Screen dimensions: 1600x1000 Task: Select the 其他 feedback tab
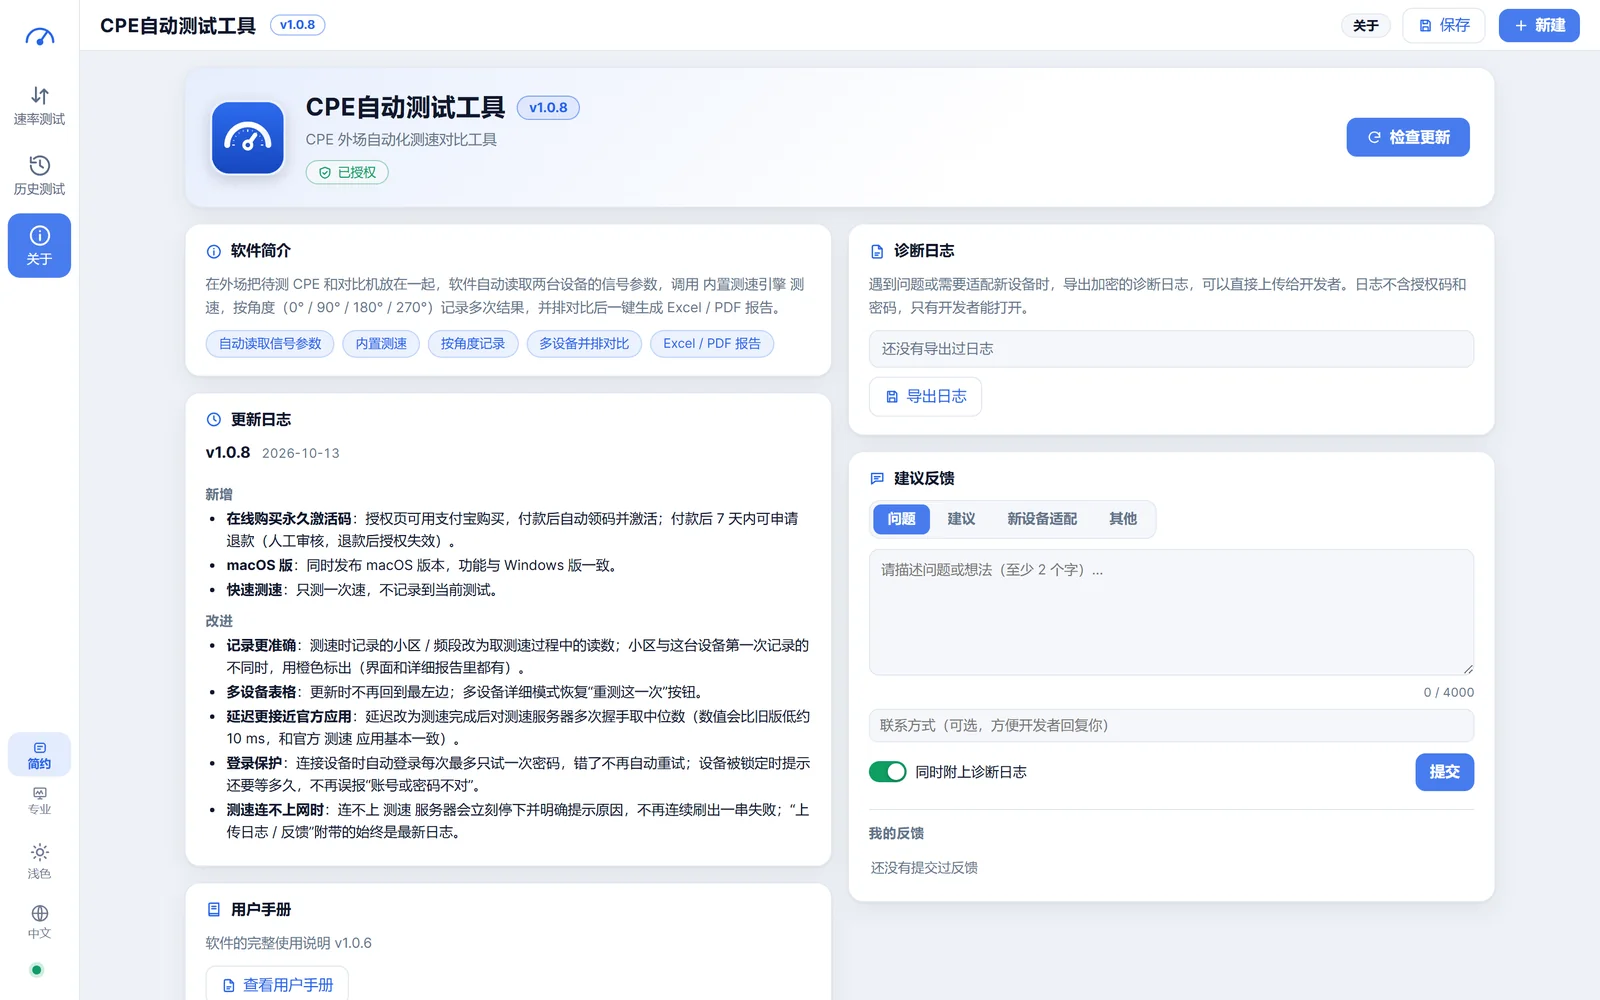pos(1123,519)
